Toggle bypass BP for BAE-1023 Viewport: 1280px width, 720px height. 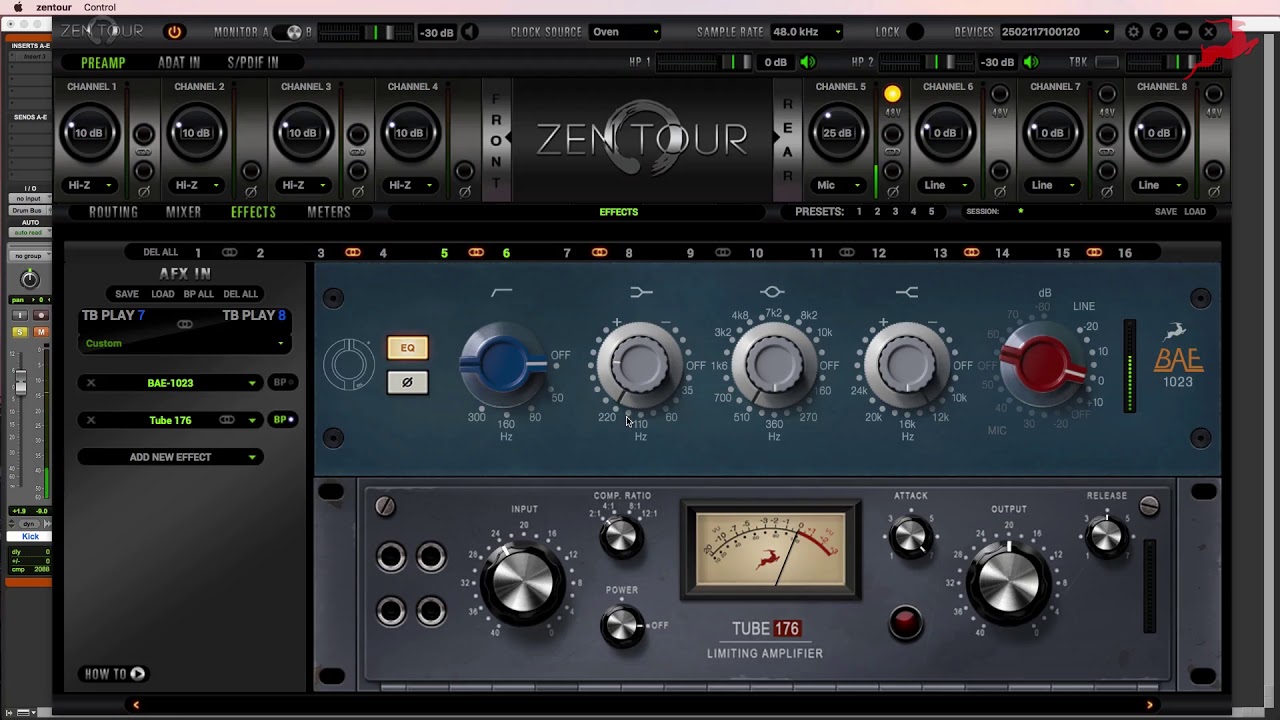[282, 383]
